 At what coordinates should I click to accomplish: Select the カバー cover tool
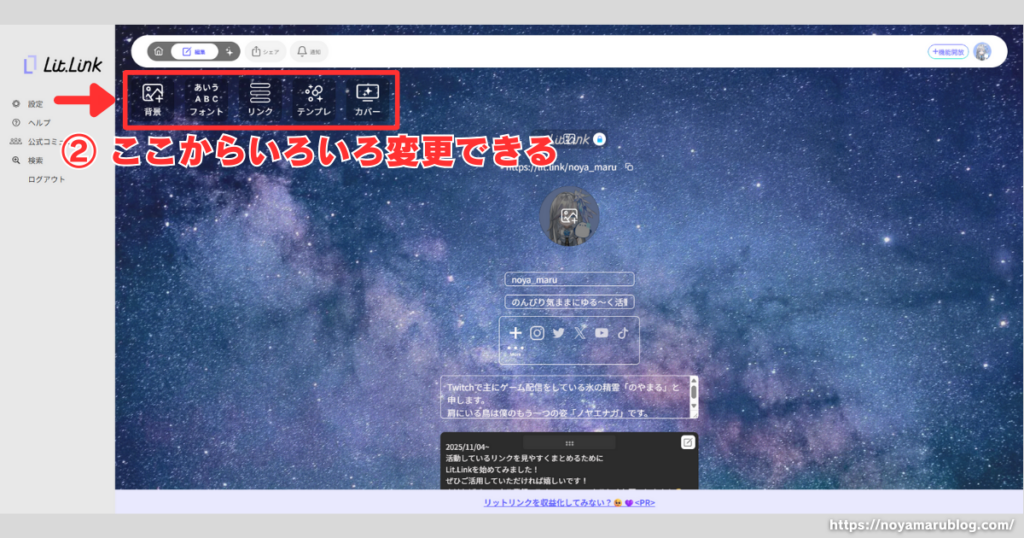tap(367, 99)
